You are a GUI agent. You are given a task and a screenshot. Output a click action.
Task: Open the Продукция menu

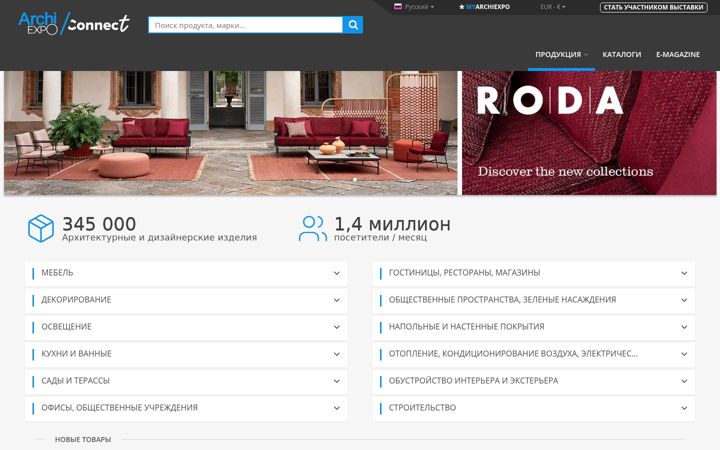pos(561,55)
